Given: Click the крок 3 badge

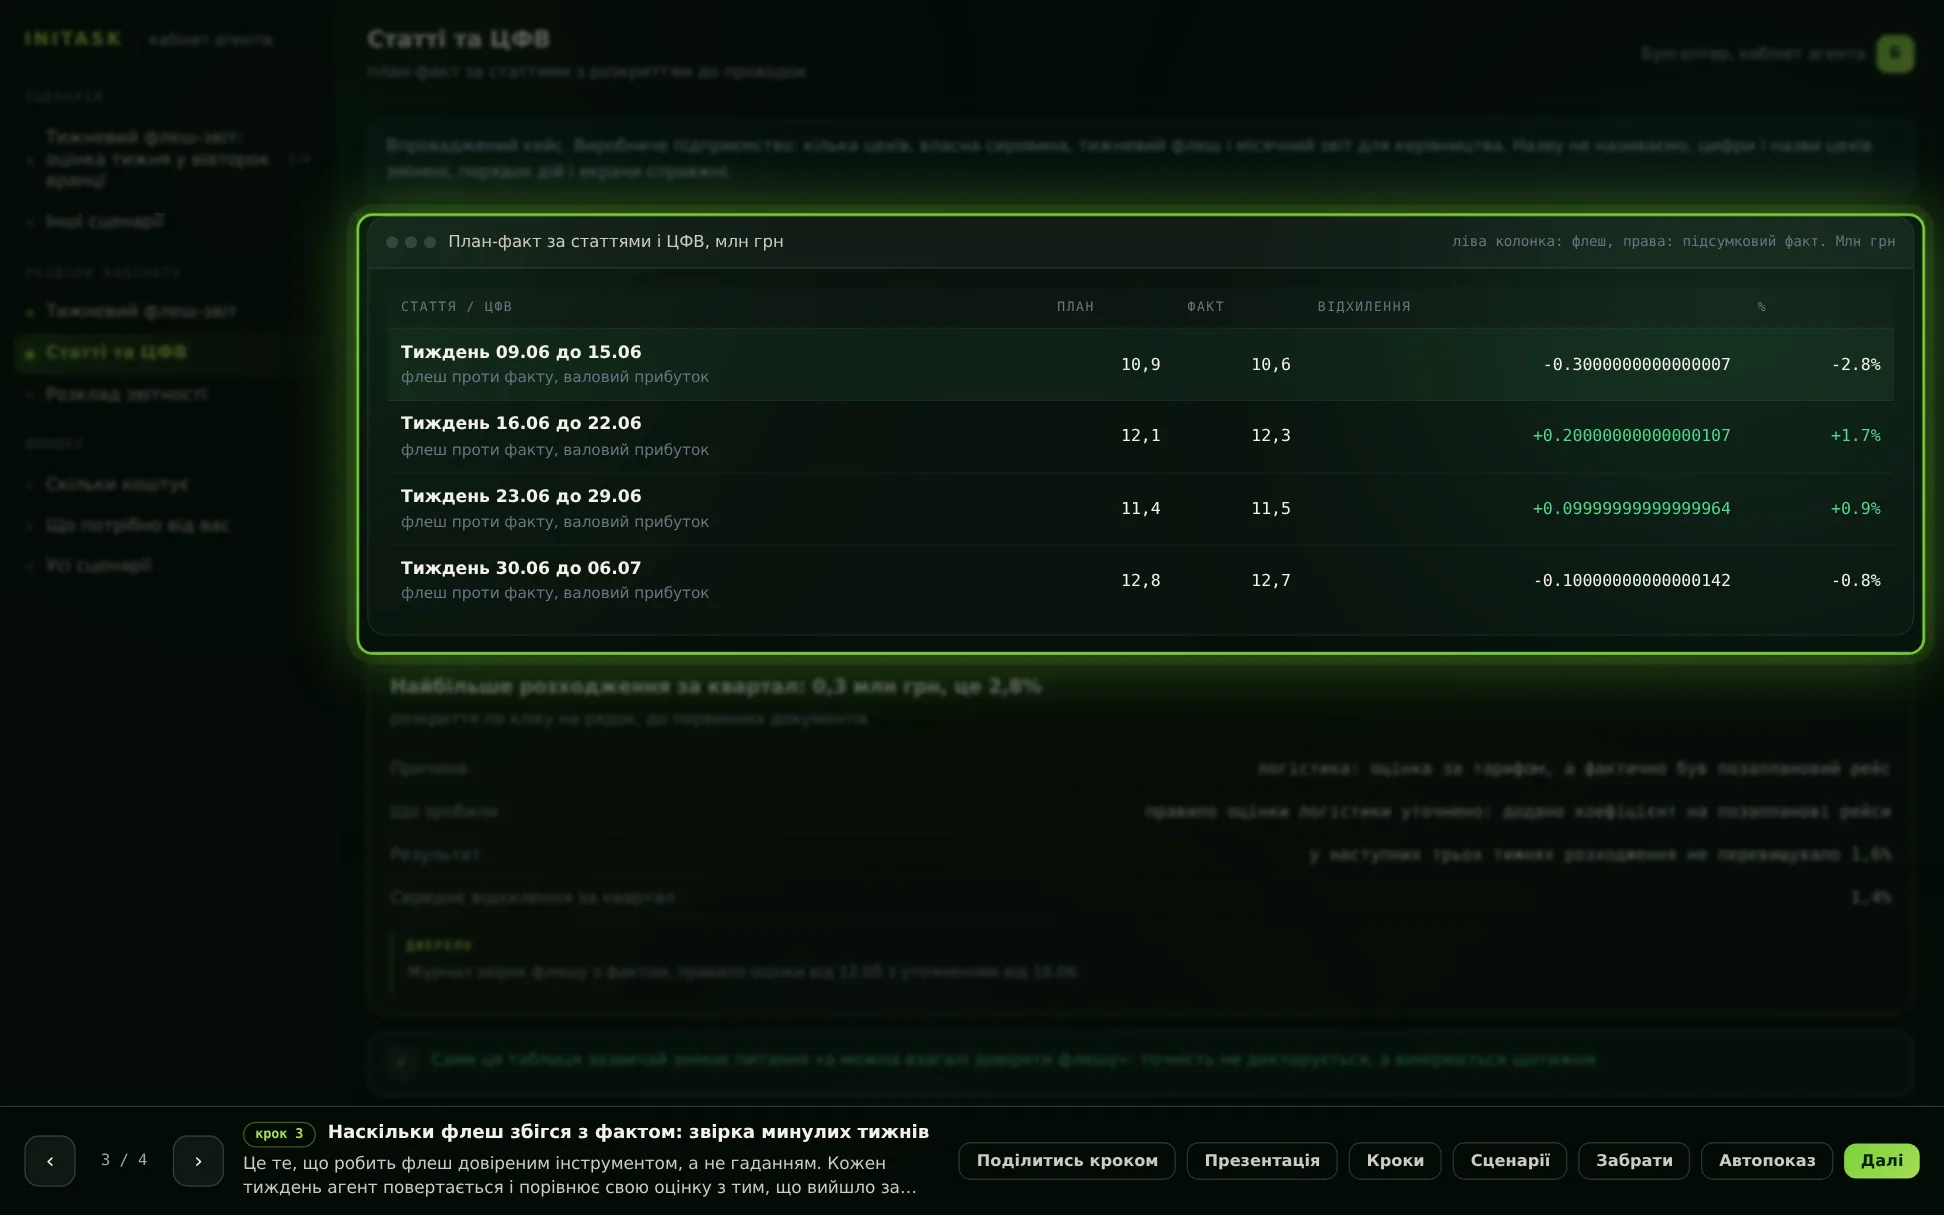Looking at the screenshot, I should [279, 1134].
